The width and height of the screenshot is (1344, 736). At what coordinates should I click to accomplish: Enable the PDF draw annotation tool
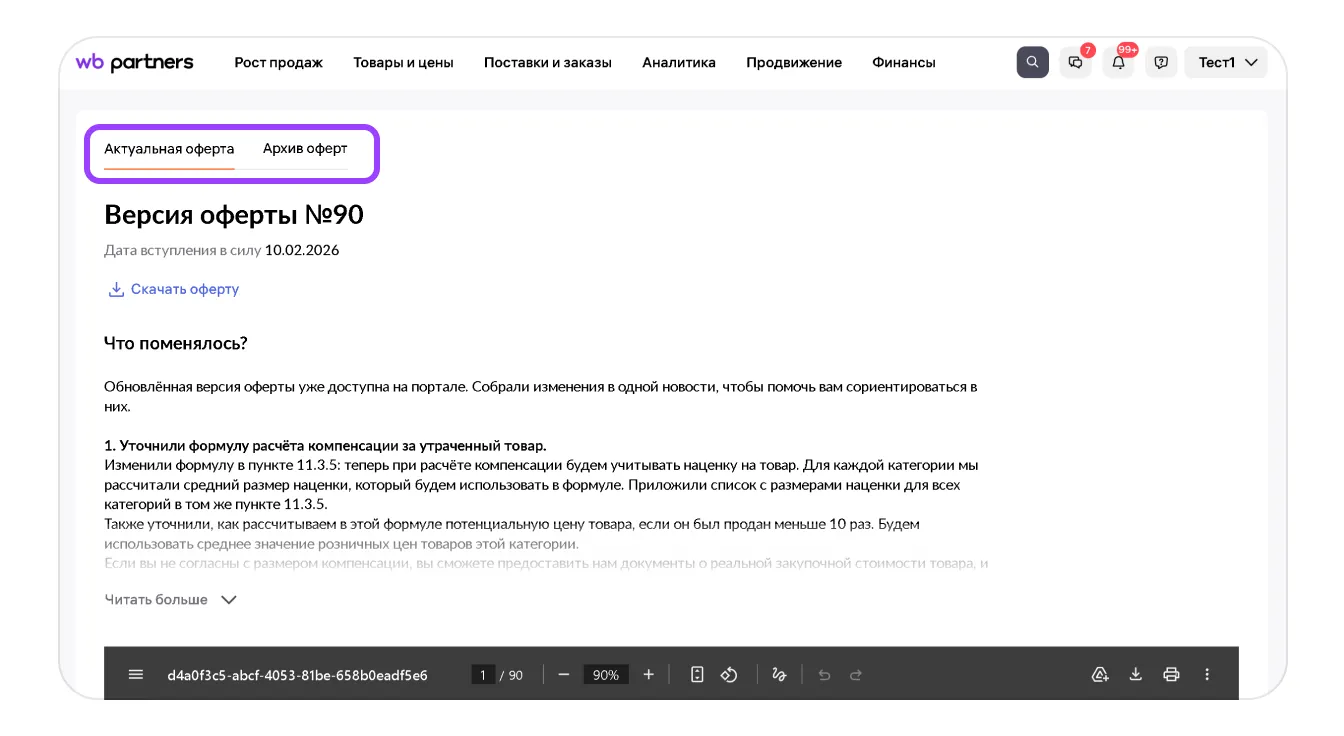tap(779, 675)
